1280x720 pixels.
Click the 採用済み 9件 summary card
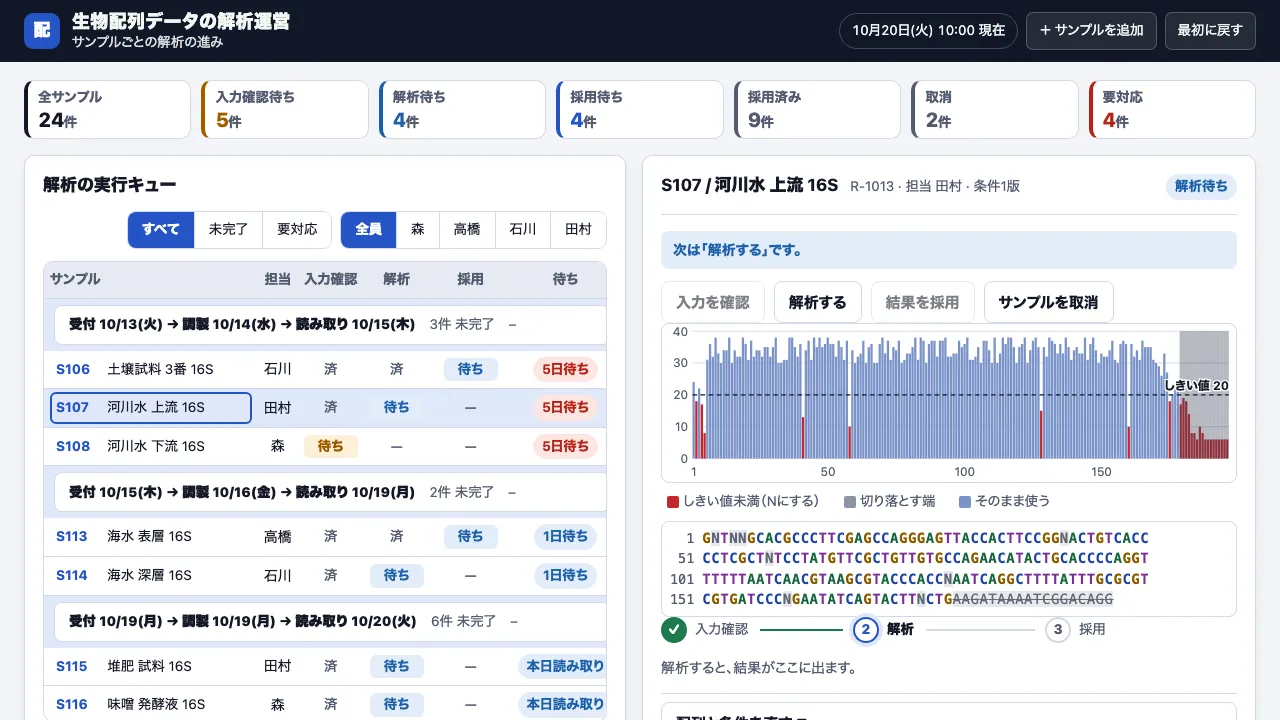(x=817, y=109)
